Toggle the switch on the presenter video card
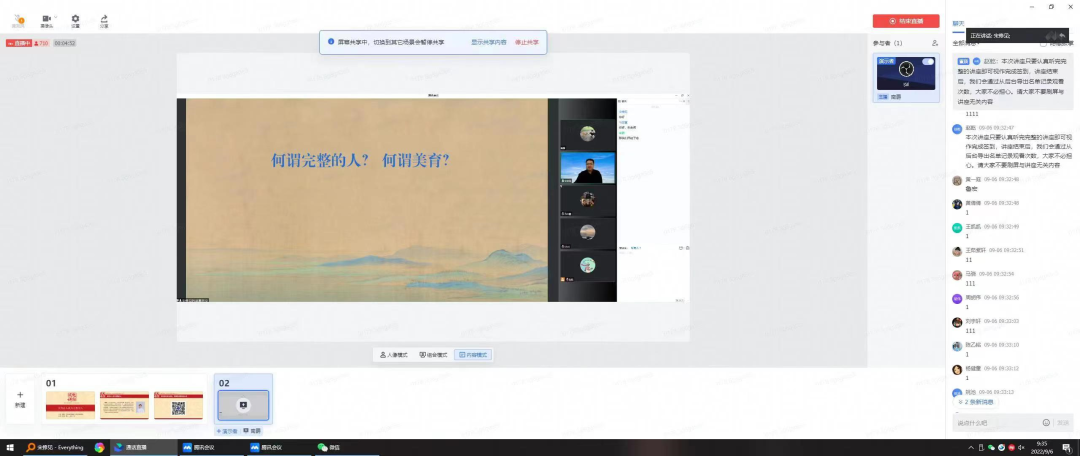1080x456 pixels. click(927, 62)
